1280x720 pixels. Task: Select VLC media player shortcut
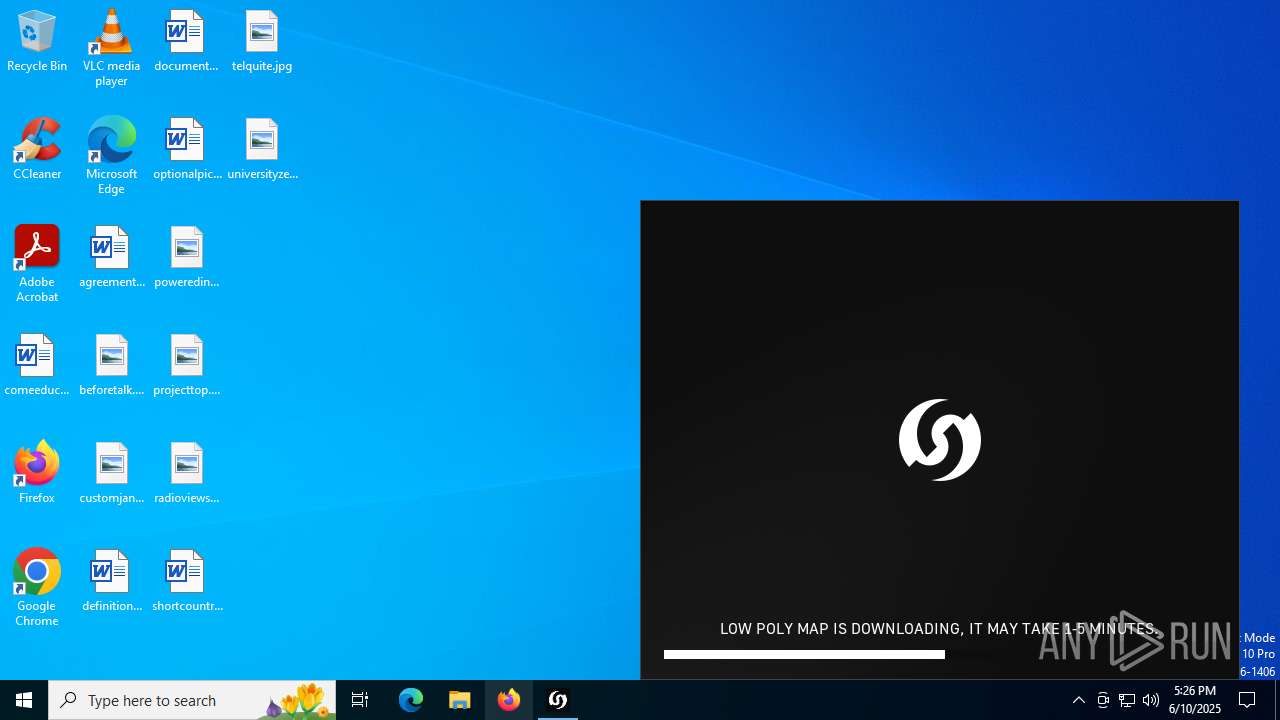click(111, 48)
